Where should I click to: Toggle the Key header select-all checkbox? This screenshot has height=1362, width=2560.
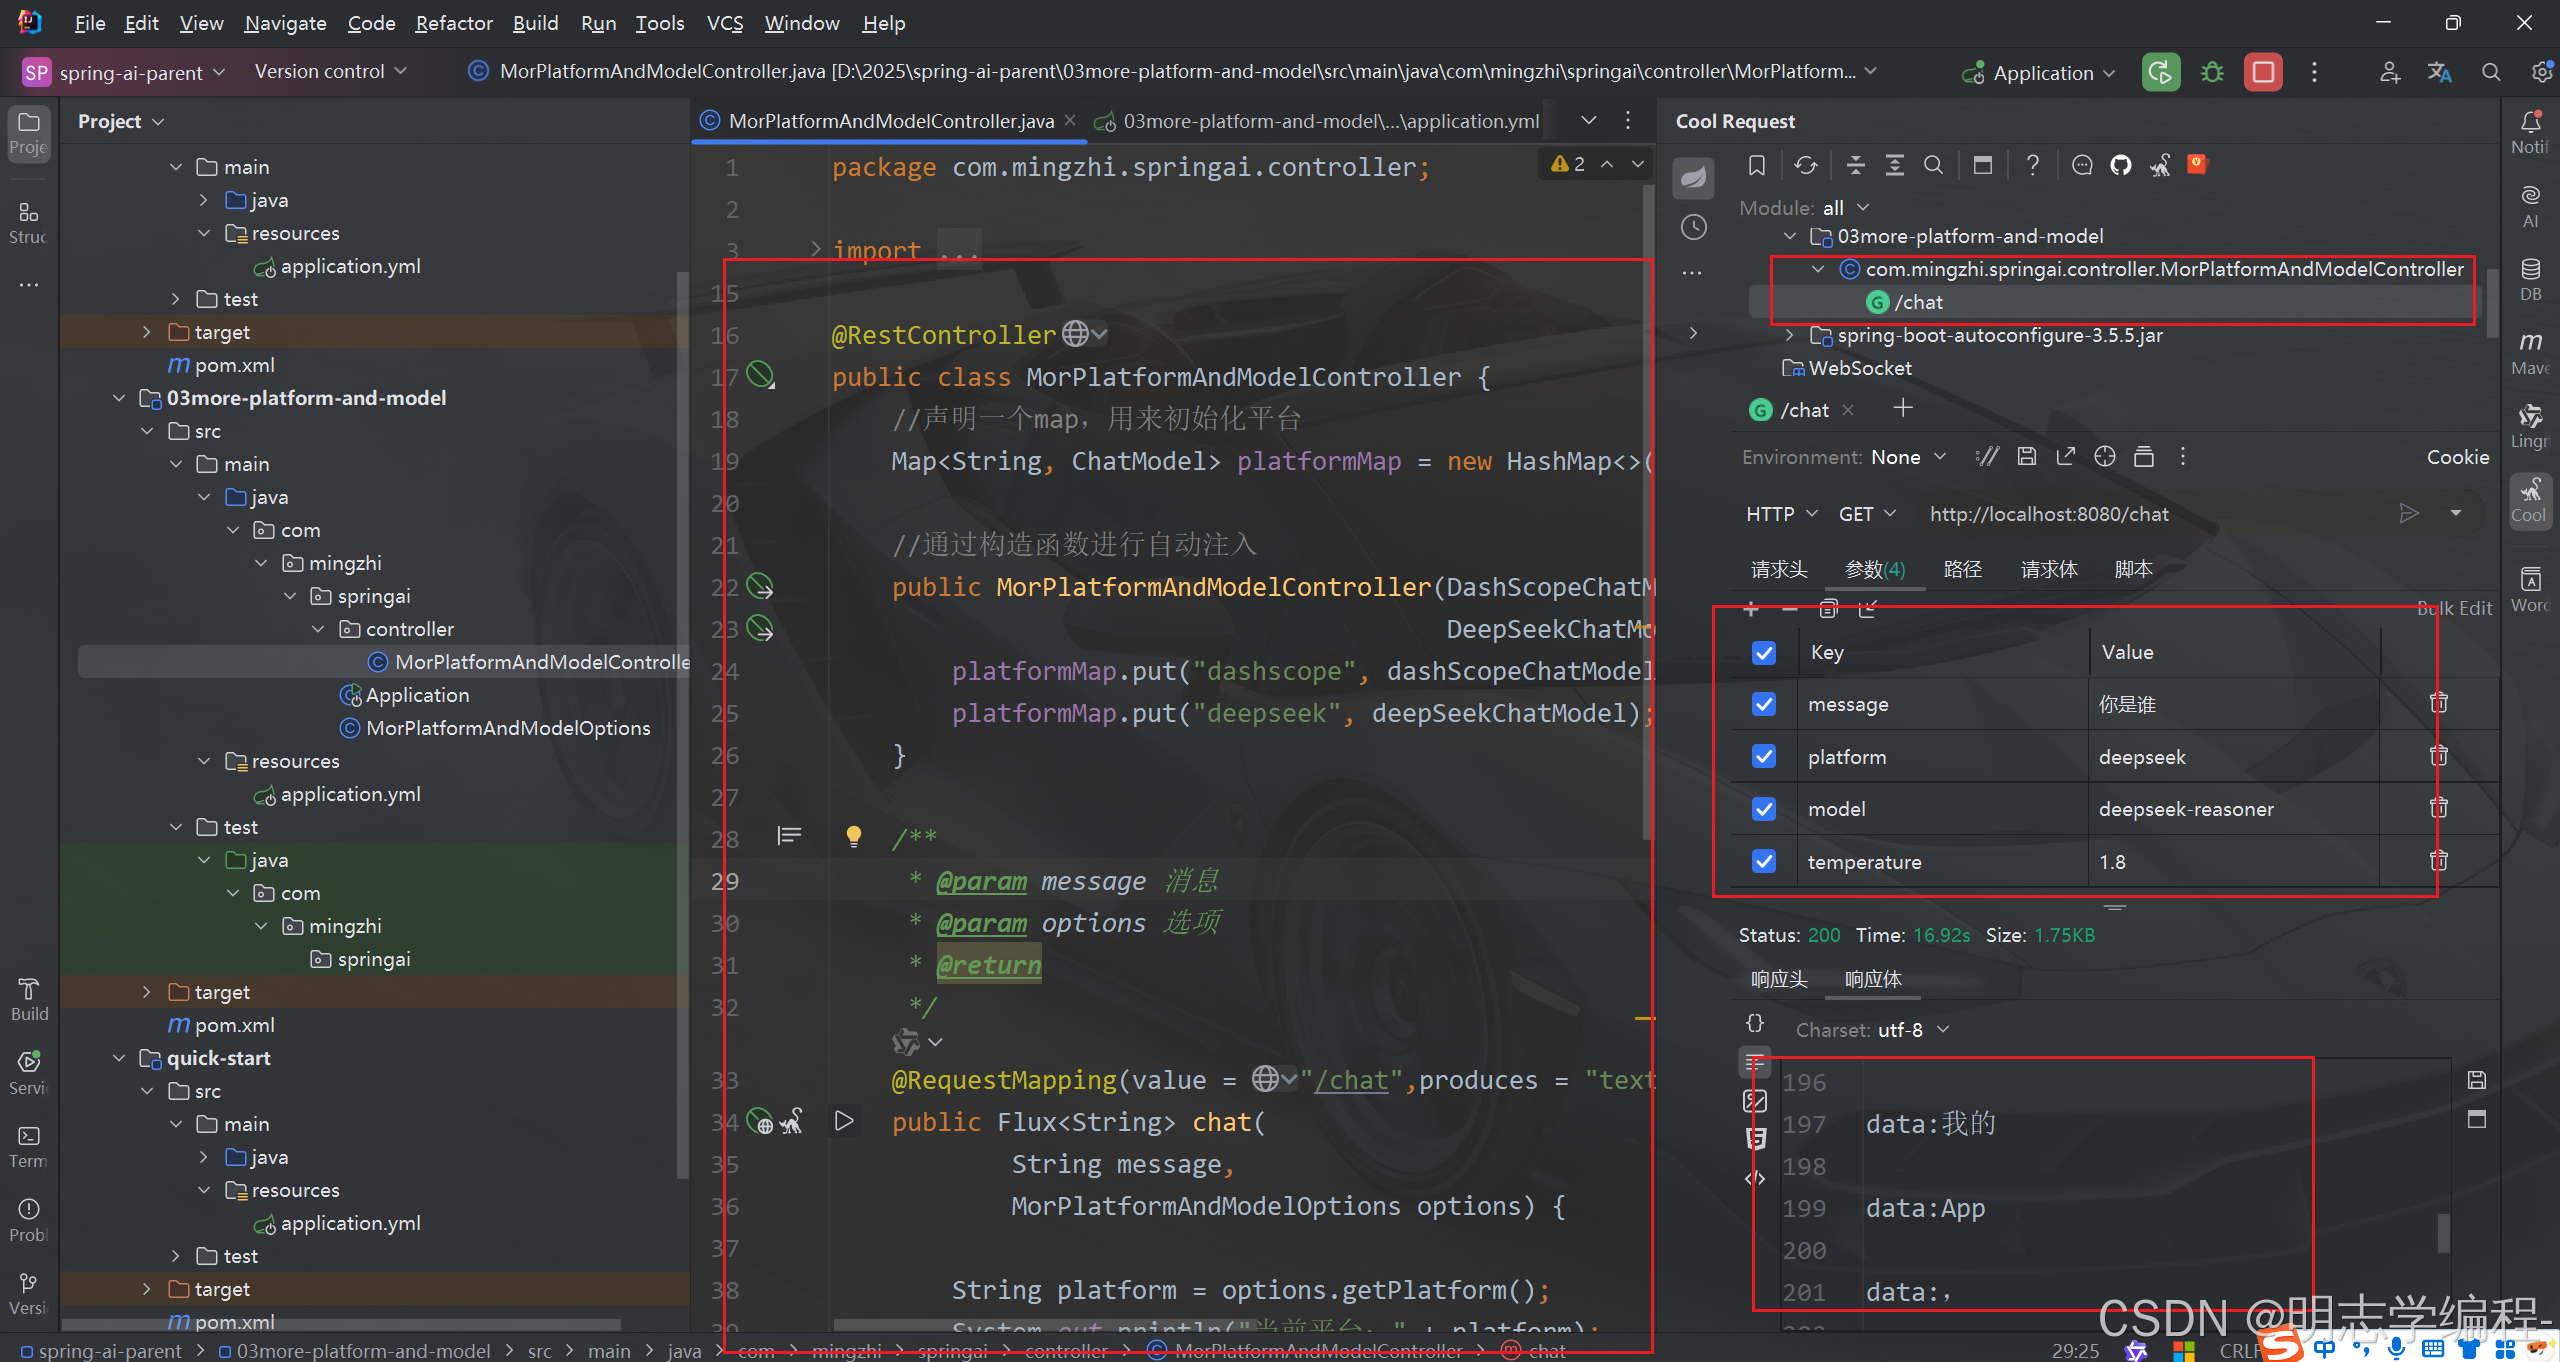point(1764,653)
